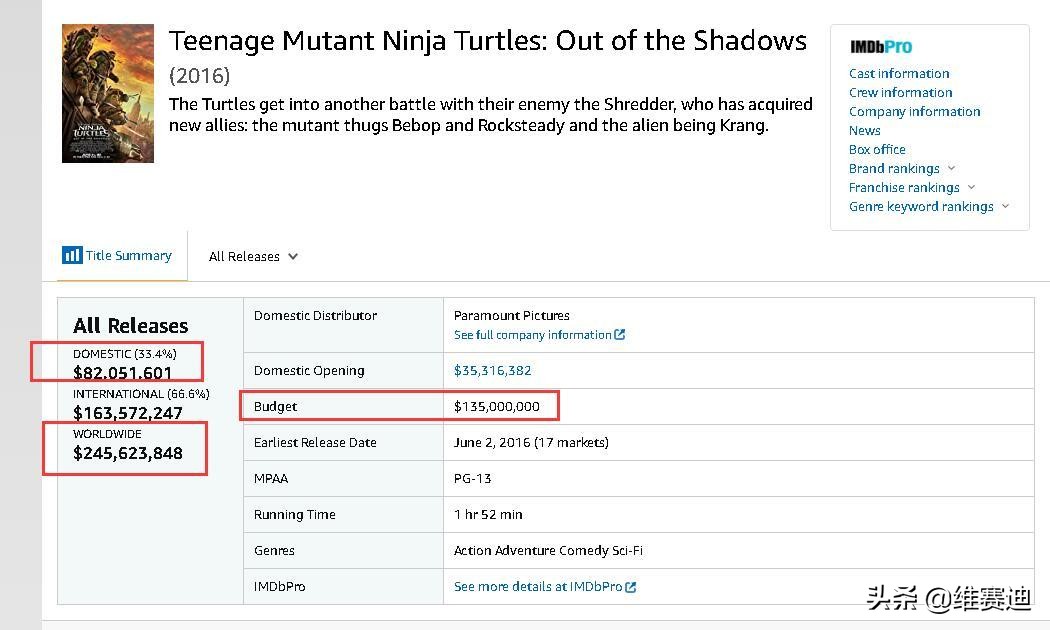Open the Crew information link
The height and width of the screenshot is (630, 1050).
(900, 92)
